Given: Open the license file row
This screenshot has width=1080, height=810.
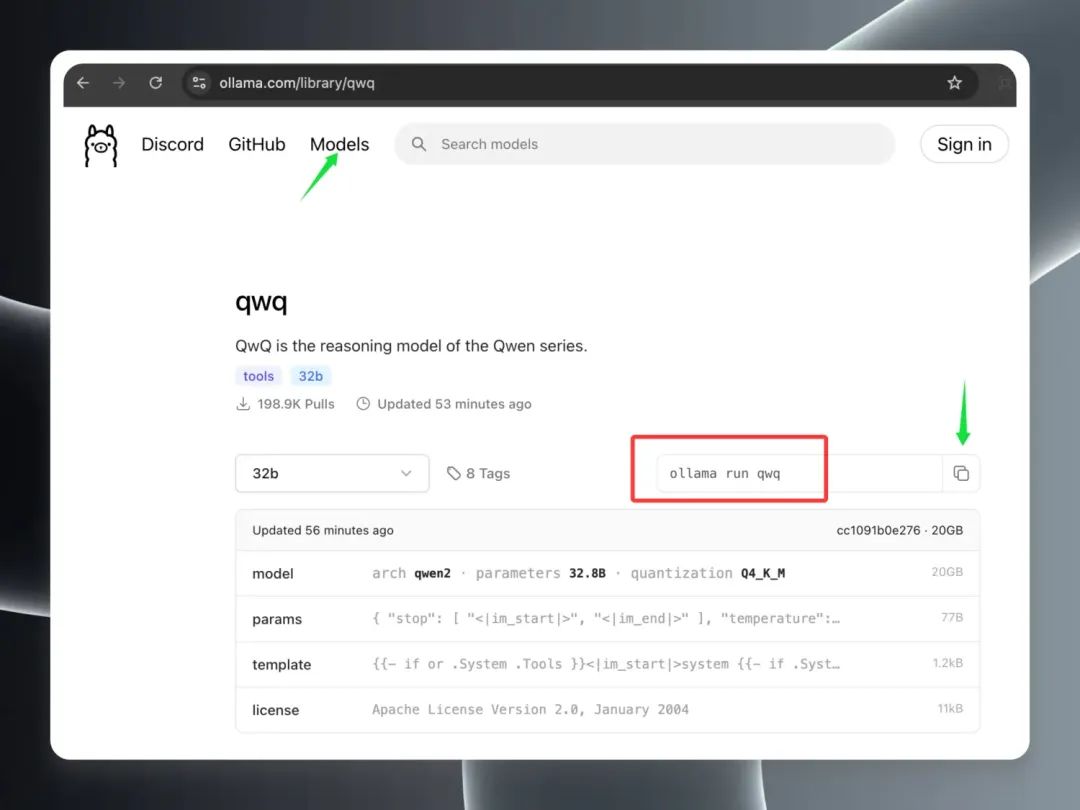Looking at the screenshot, I should 607,710.
